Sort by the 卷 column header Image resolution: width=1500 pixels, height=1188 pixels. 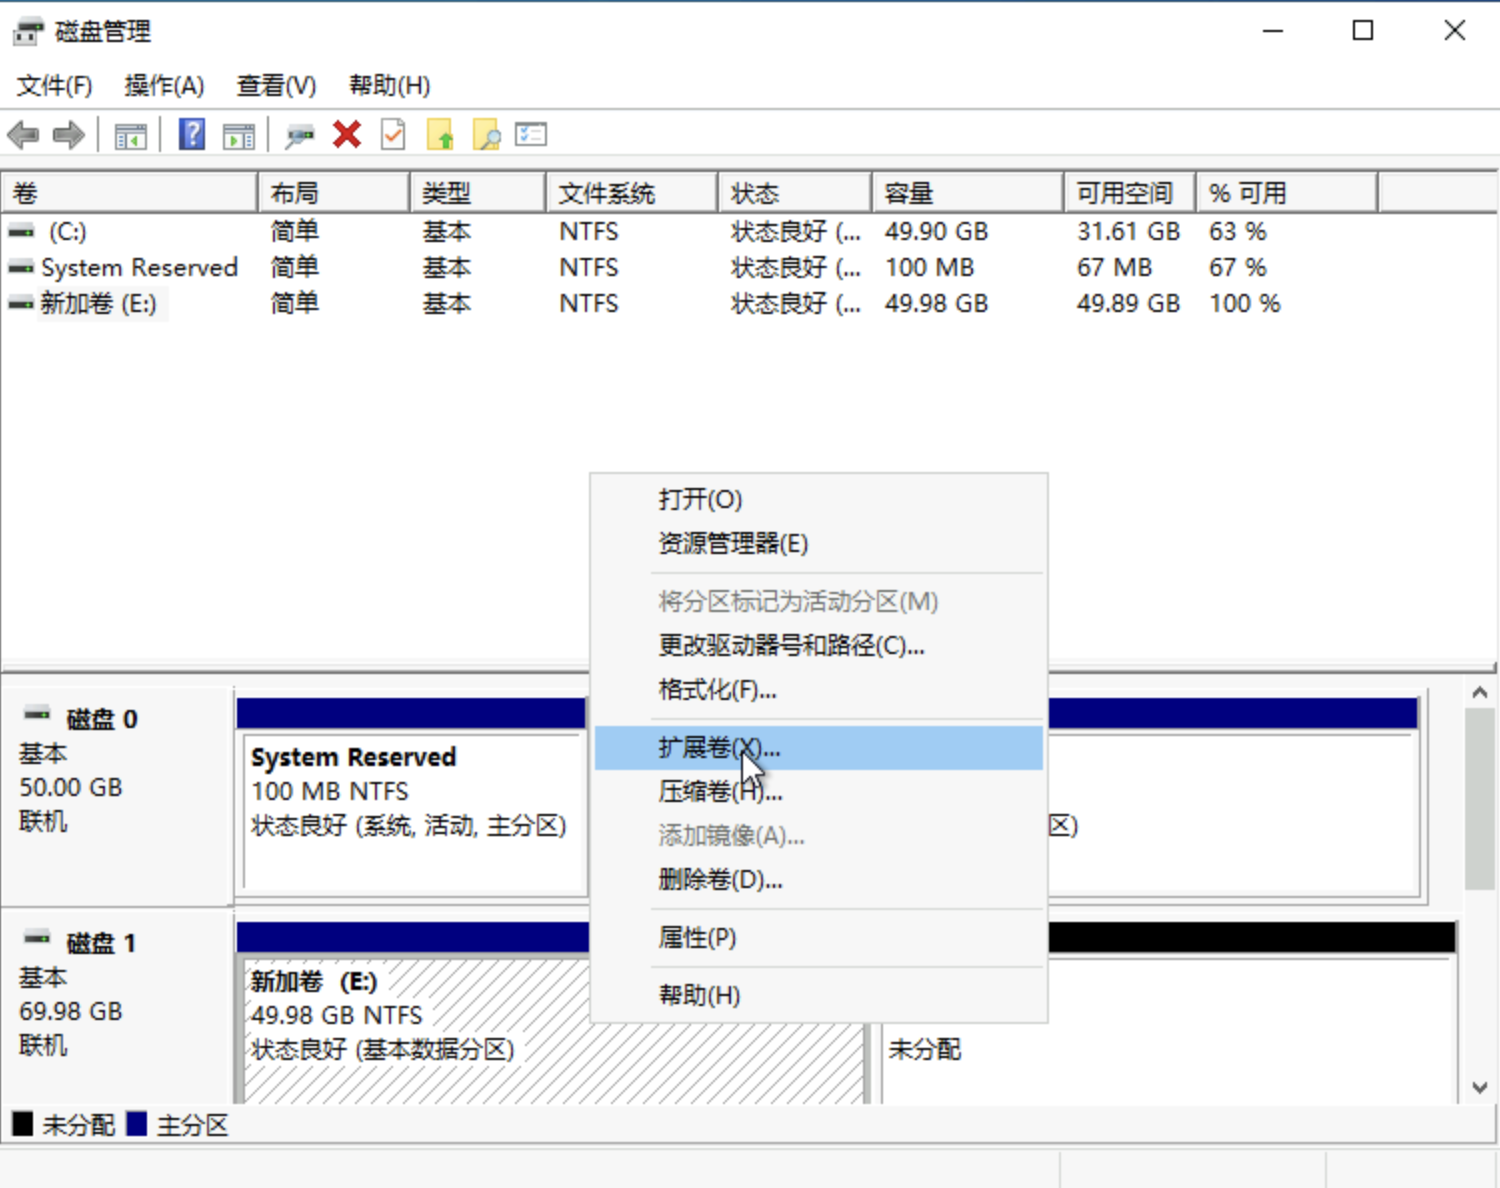point(129,193)
